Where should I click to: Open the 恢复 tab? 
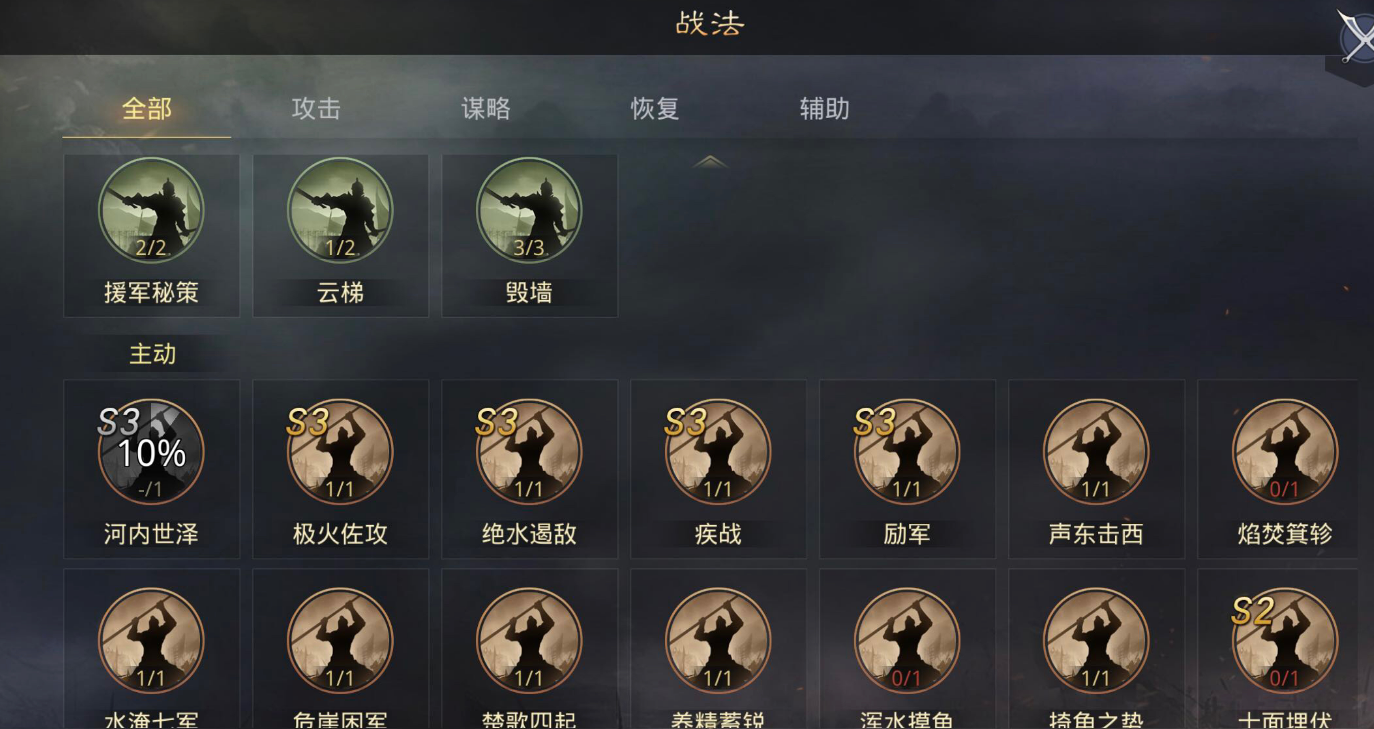[x=655, y=108]
